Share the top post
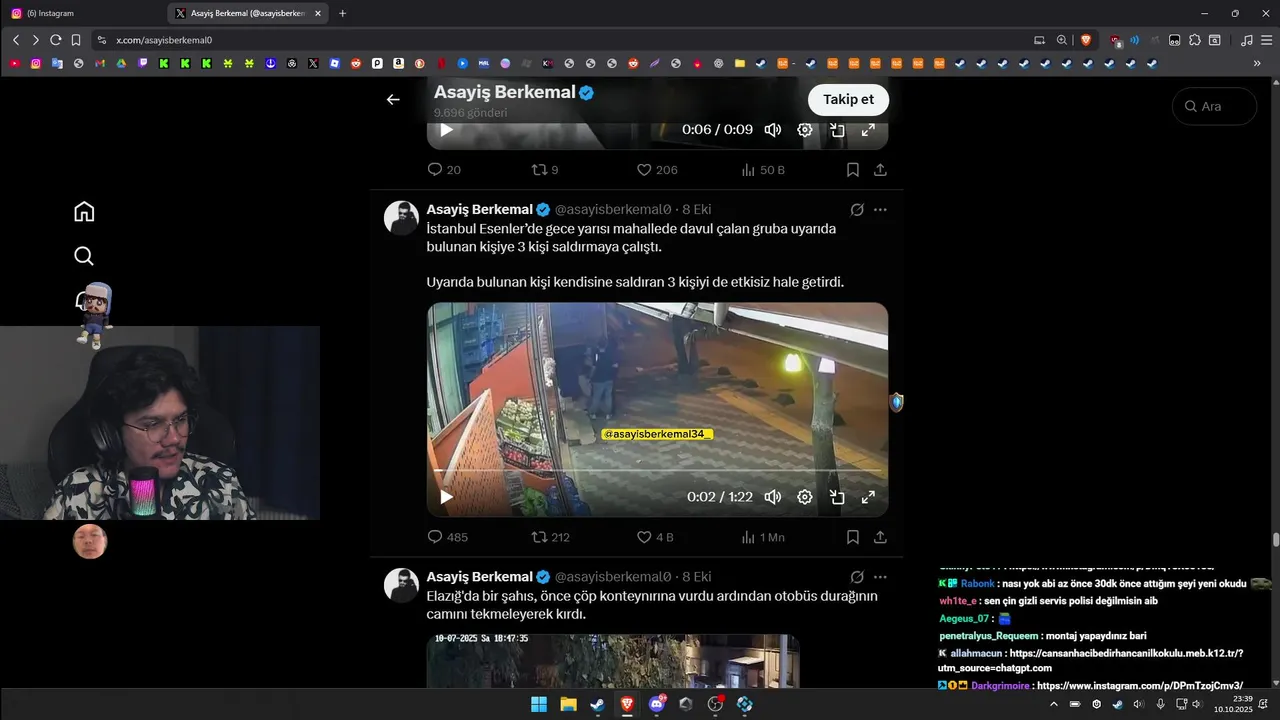Image resolution: width=1280 pixels, height=720 pixels. (x=880, y=170)
